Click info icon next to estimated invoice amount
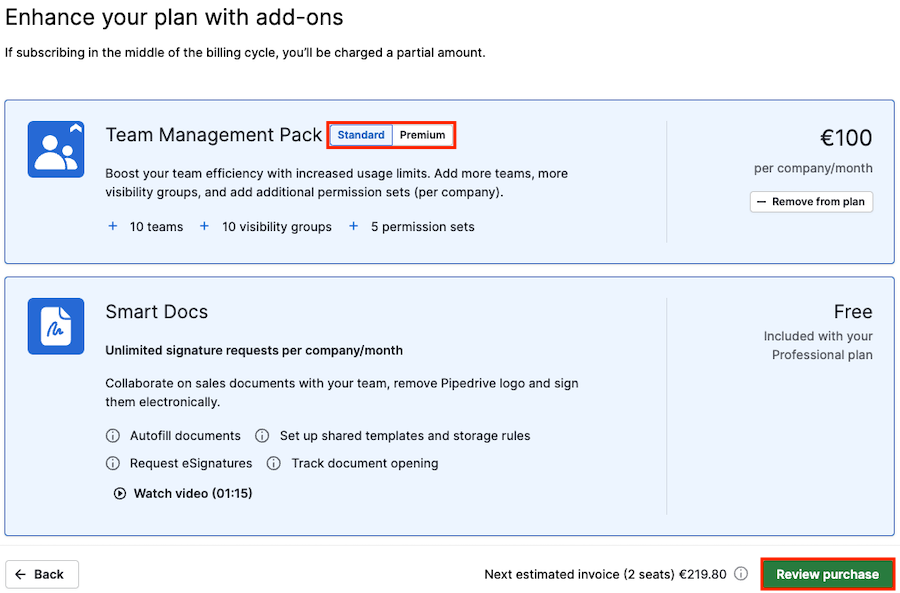Viewport: 900px width, 593px height. (741, 574)
